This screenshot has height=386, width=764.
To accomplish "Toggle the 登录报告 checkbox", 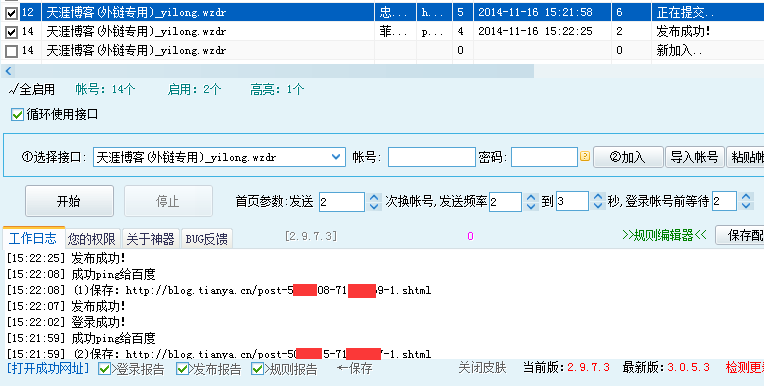I will click(104, 368).
